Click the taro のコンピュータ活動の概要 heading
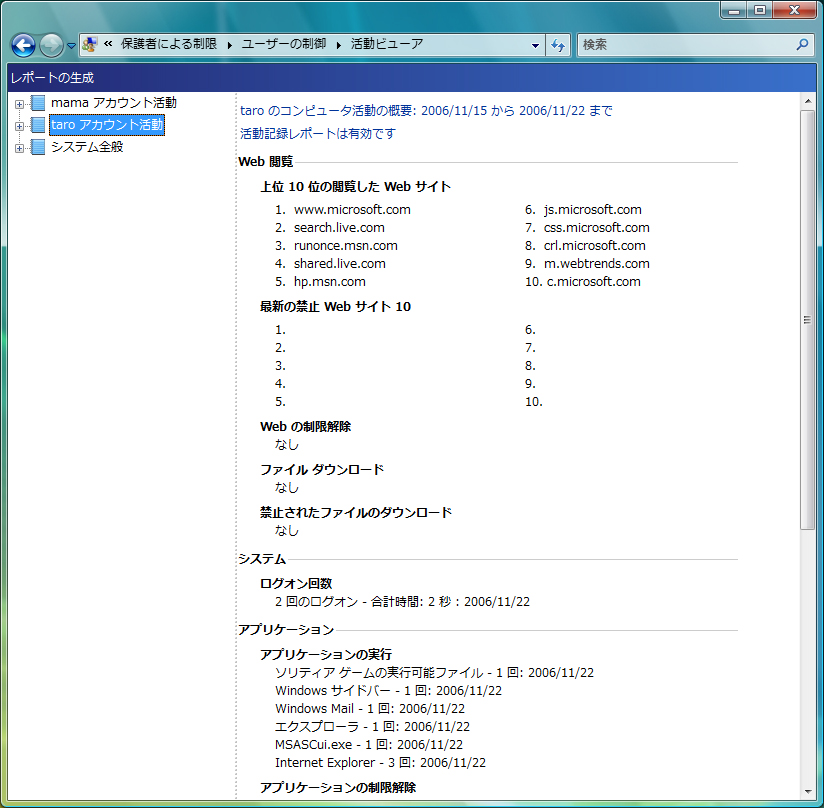The height and width of the screenshot is (808, 824). (x=426, y=111)
